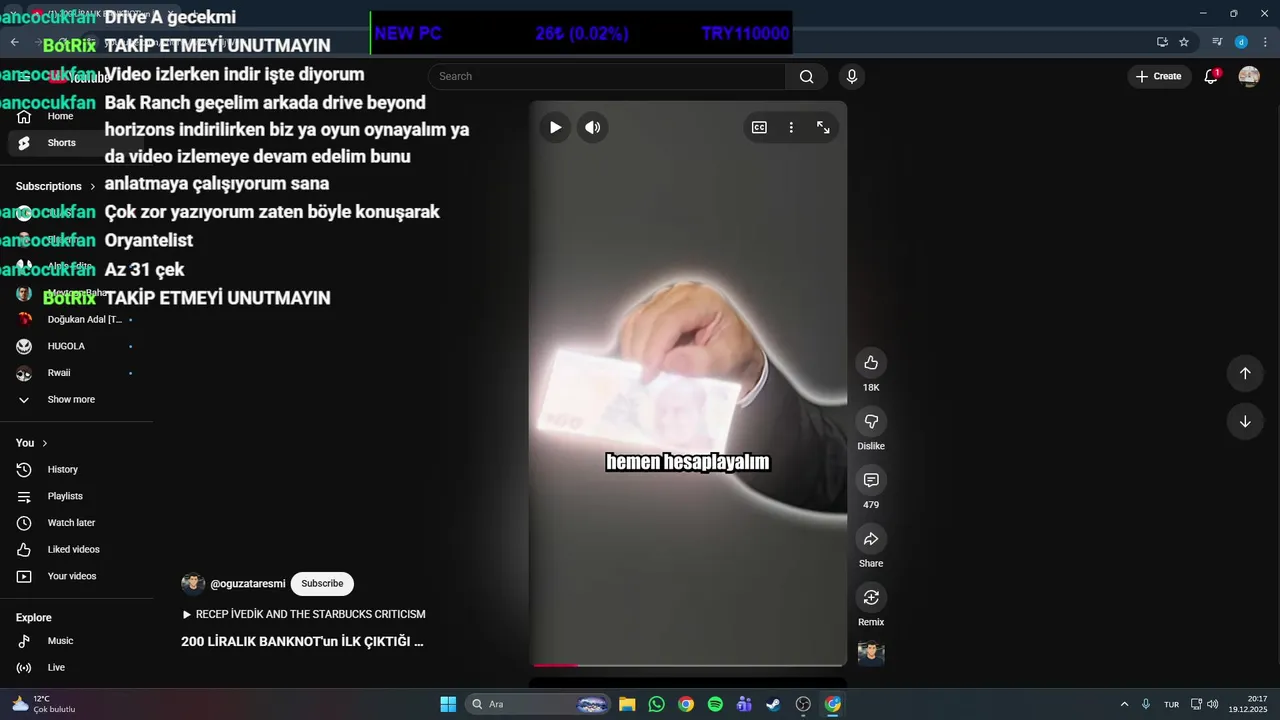Like the Short with 18K likes
1280x720 pixels.
click(x=871, y=363)
